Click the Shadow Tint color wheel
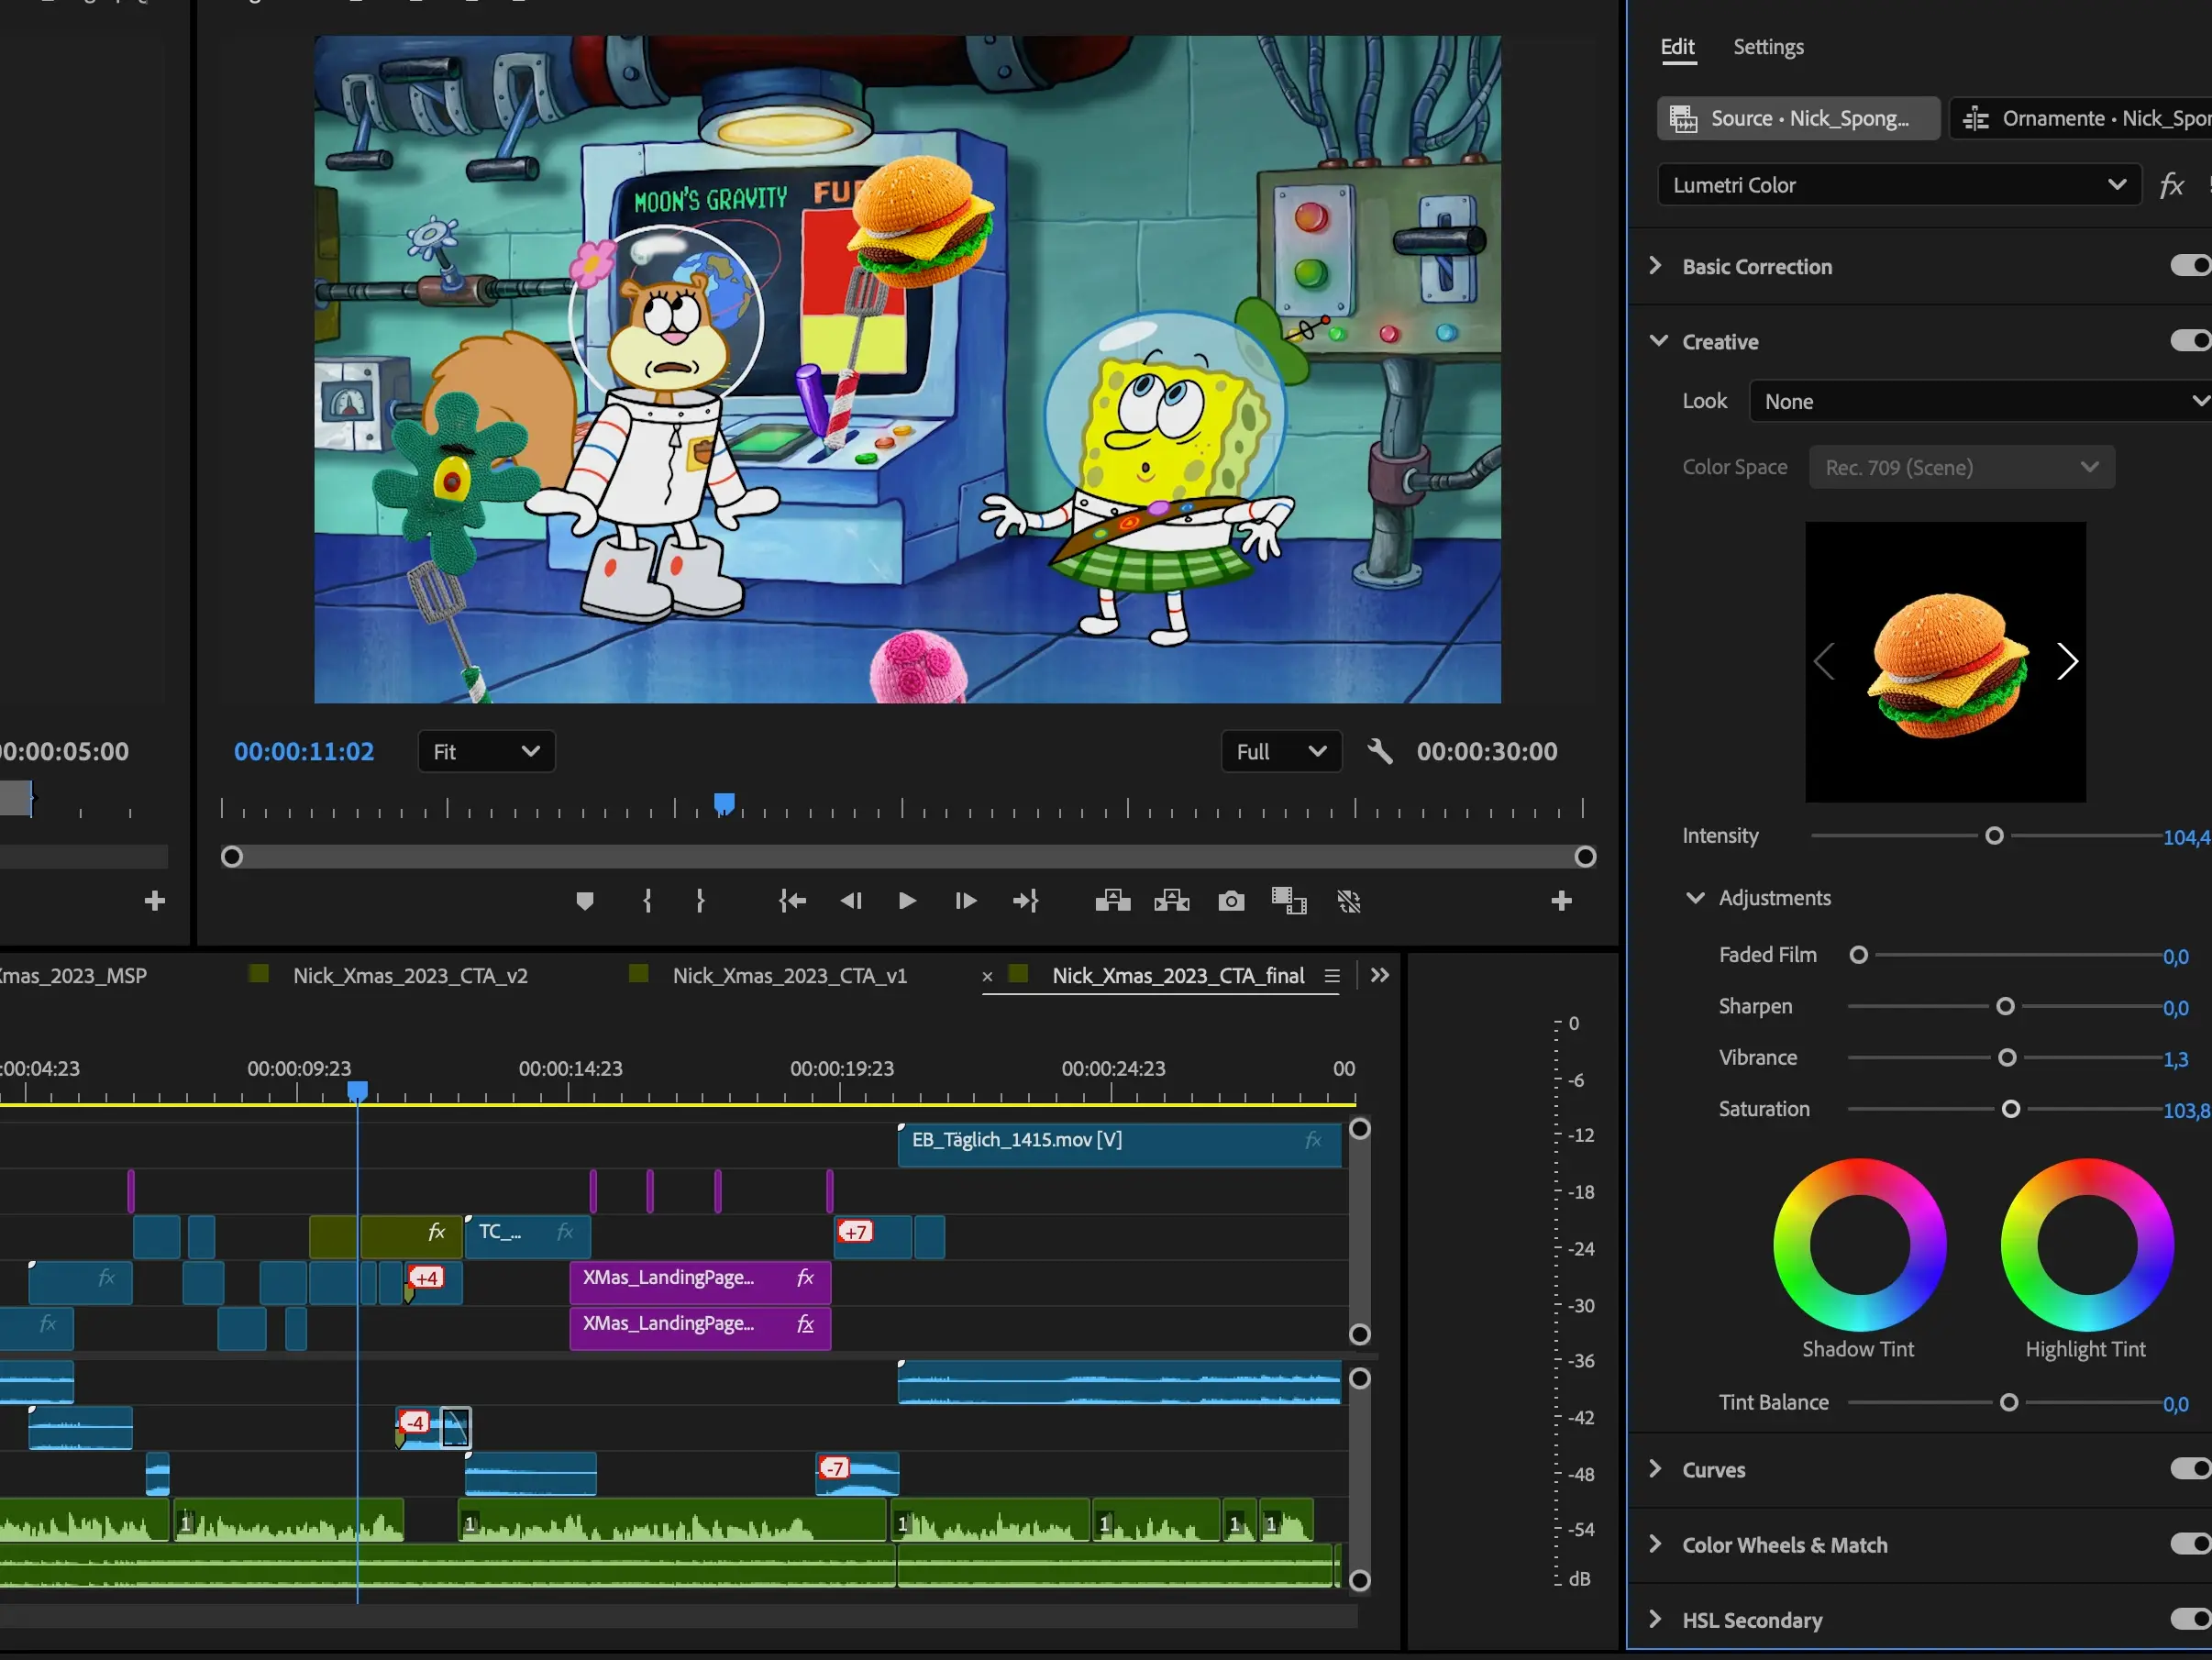The image size is (2212, 1660). 1860,1244
